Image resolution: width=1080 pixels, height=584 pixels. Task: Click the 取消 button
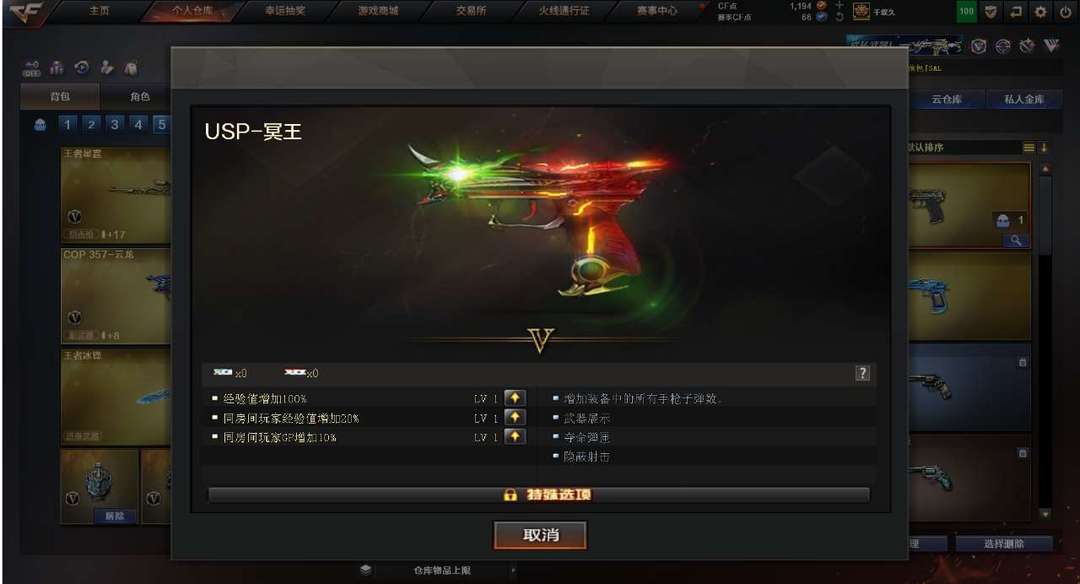pyautogui.click(x=540, y=535)
